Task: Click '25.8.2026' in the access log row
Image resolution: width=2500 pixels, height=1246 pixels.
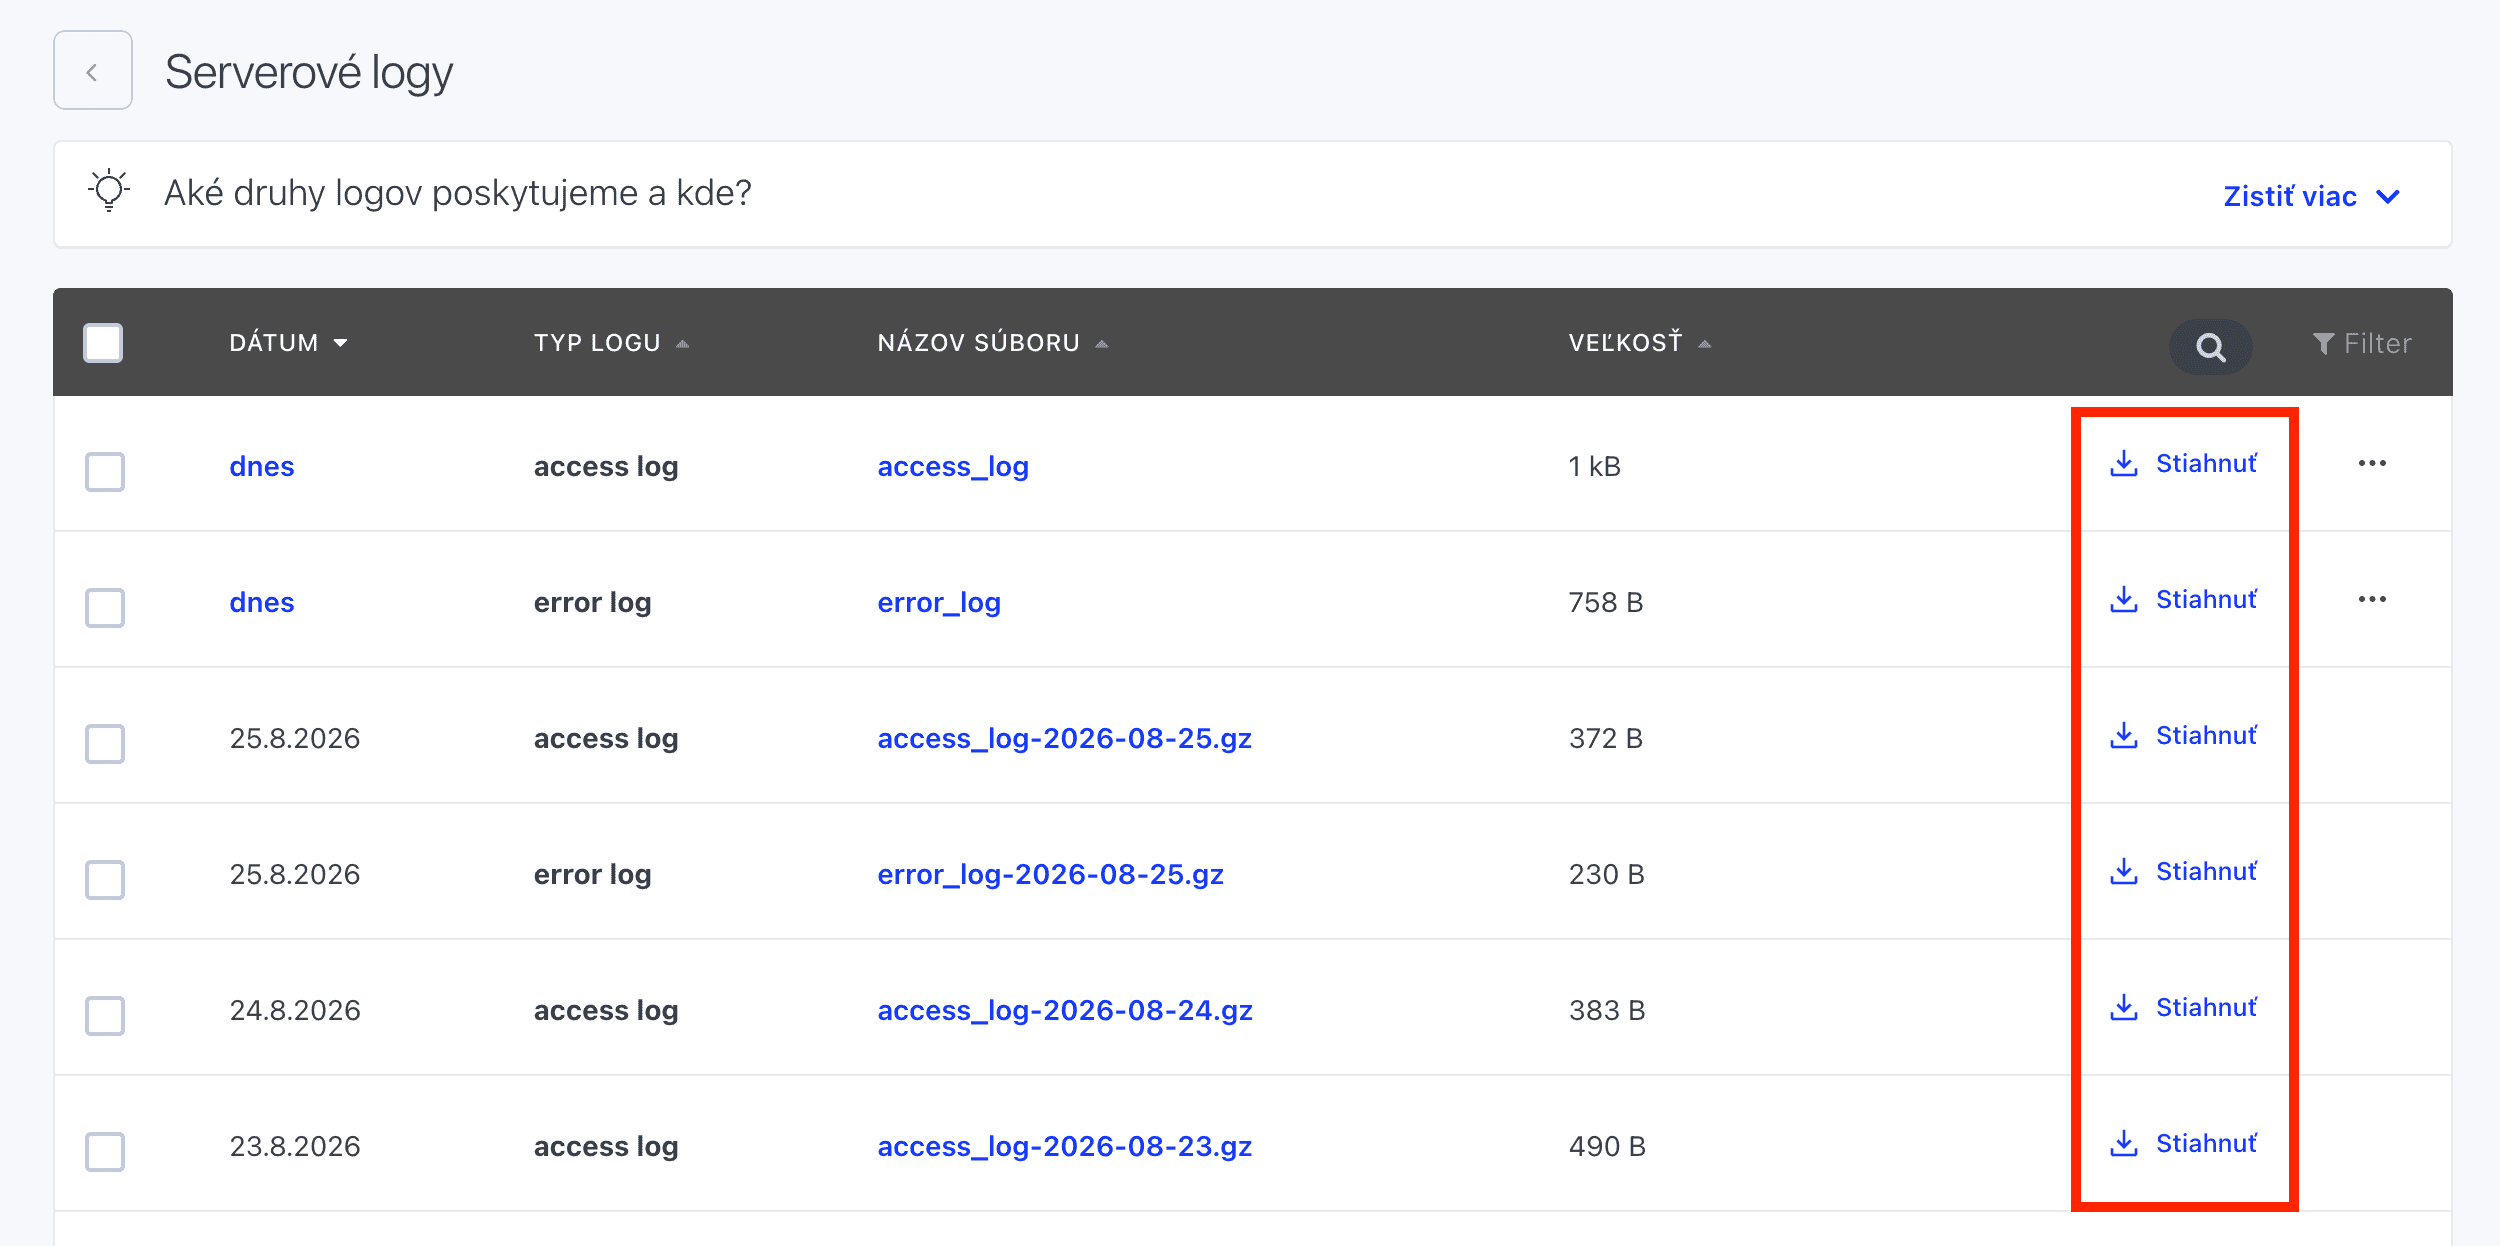Action: click(295, 739)
